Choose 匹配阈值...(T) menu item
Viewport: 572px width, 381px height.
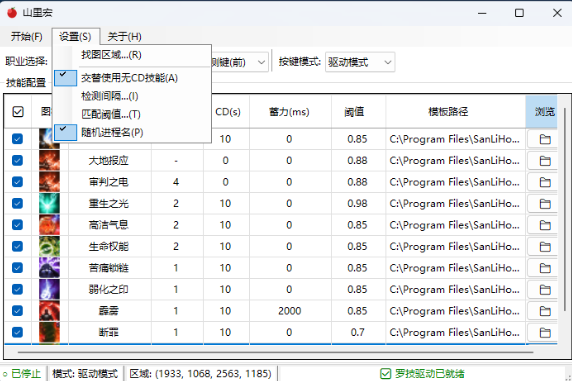132,115
